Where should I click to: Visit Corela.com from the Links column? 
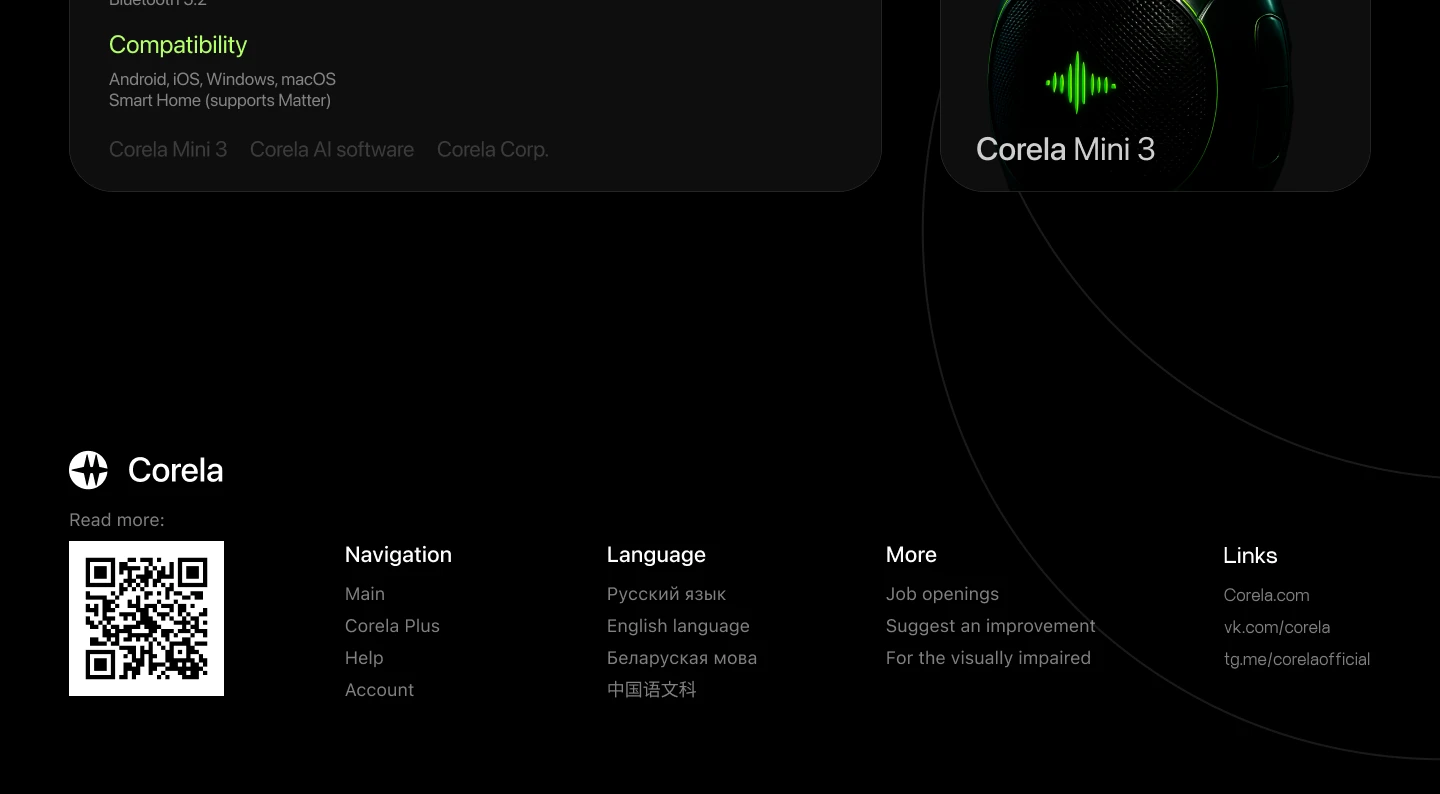click(x=1266, y=595)
